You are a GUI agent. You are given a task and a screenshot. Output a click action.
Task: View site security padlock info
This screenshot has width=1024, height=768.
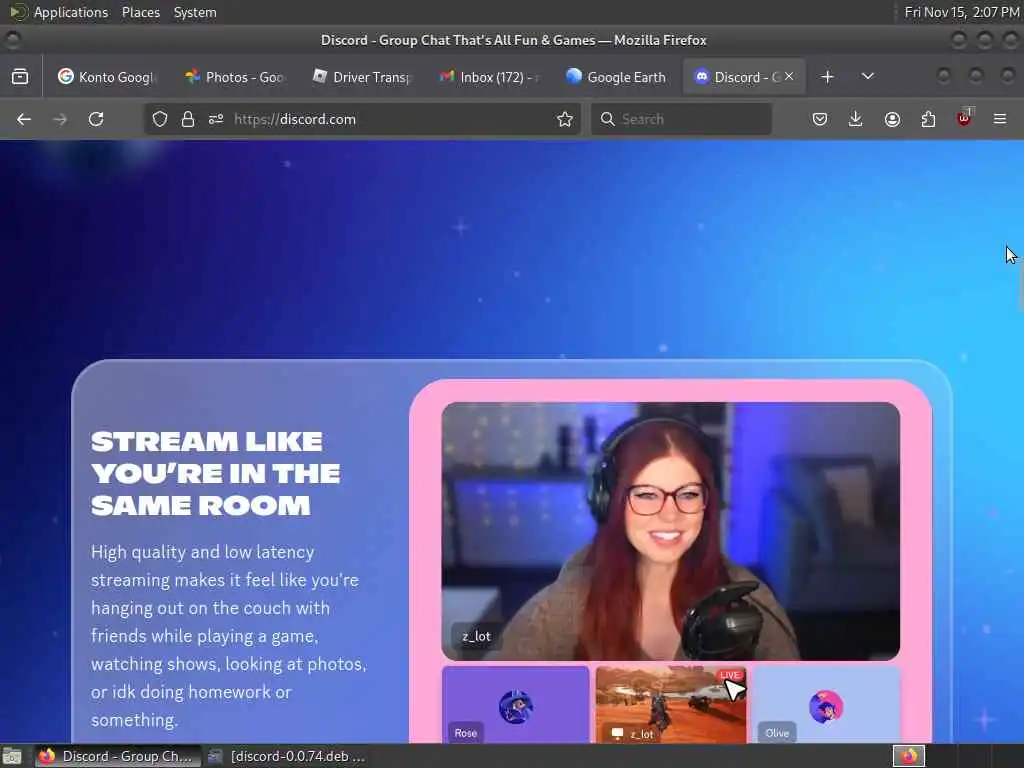click(188, 119)
